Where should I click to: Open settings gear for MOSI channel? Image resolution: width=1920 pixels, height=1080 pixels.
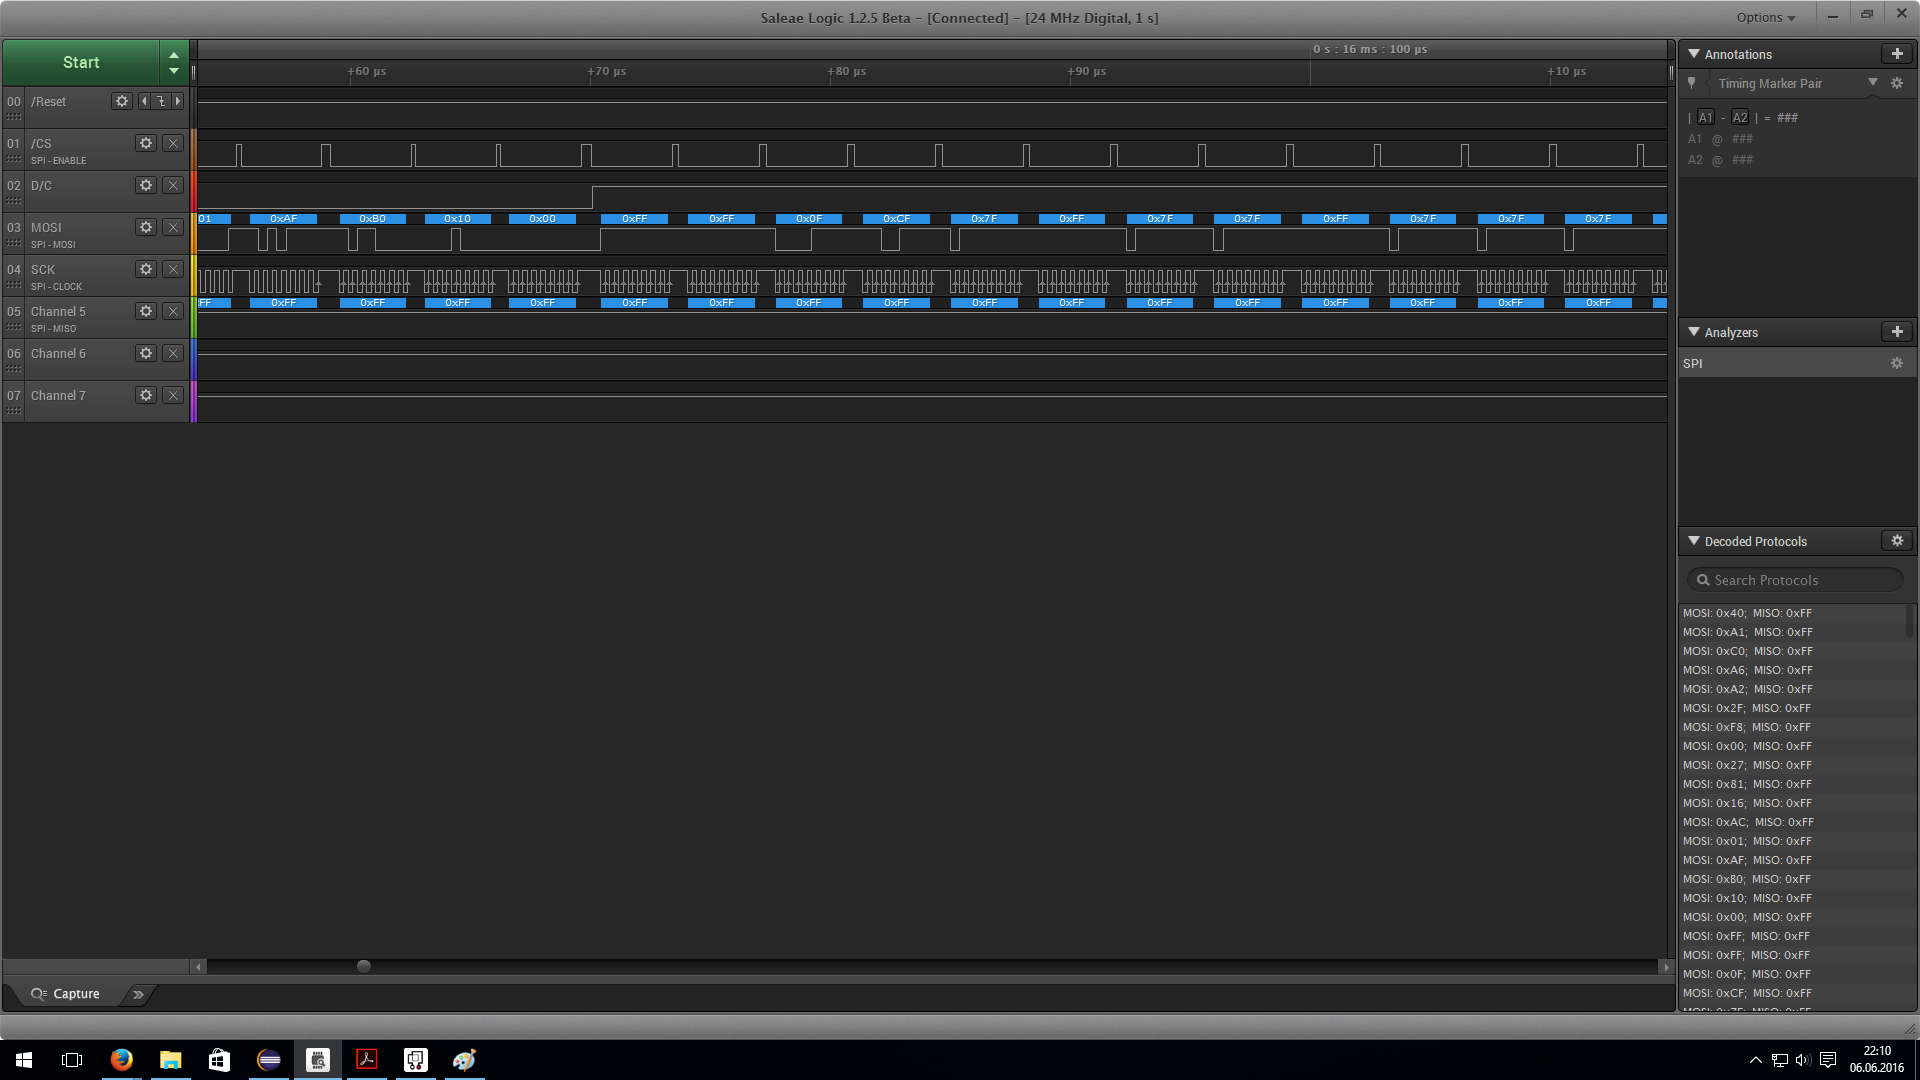tap(146, 227)
